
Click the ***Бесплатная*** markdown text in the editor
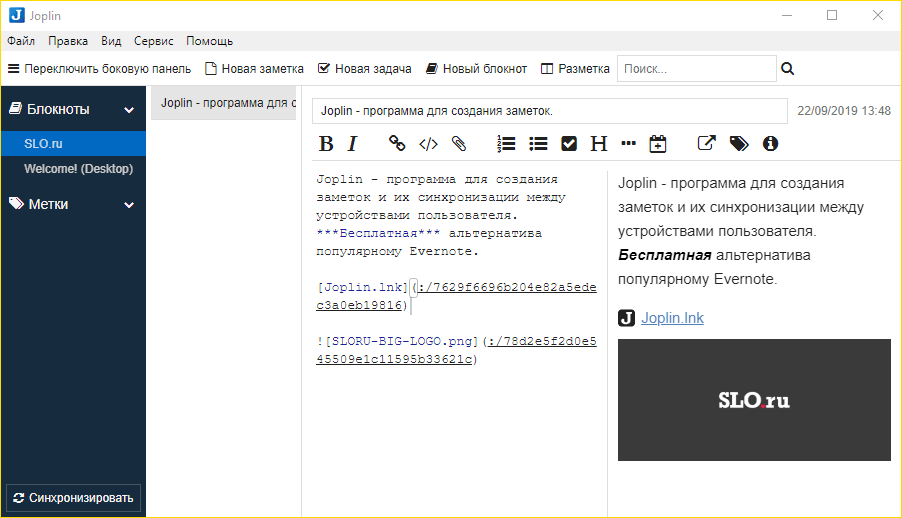pyautogui.click(x=378, y=233)
